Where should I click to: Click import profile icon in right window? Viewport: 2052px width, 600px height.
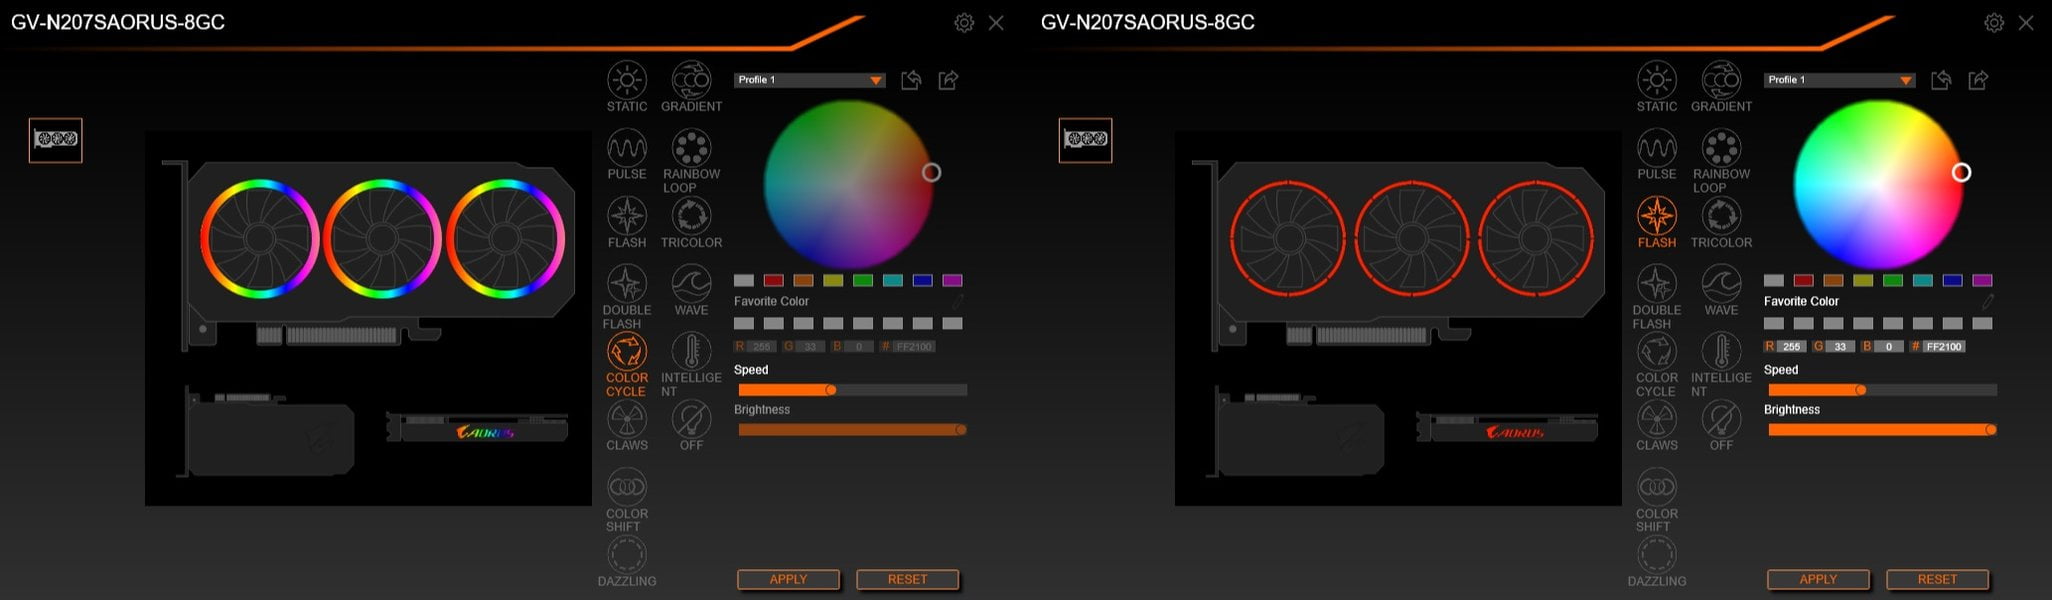1941,80
